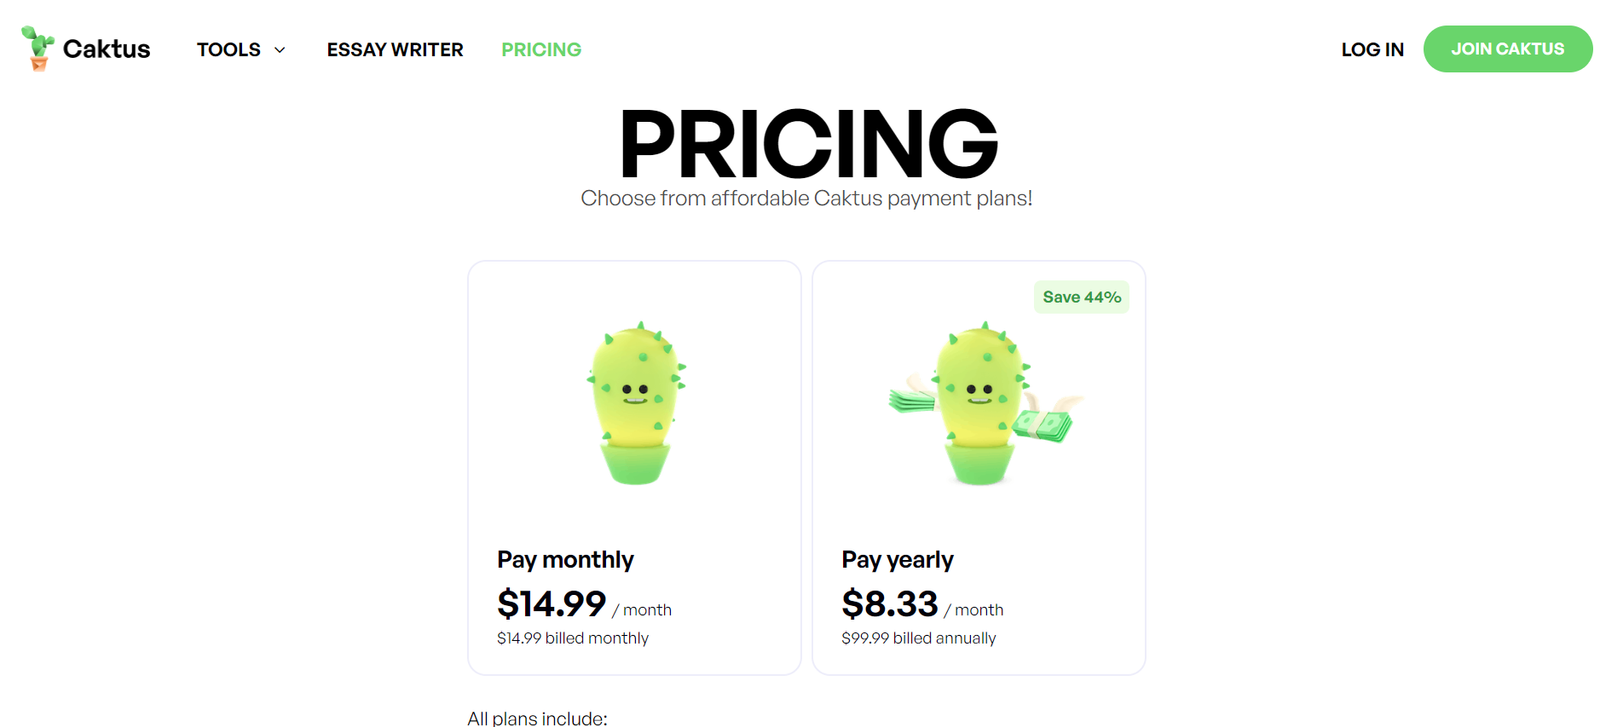Click the Caktus brand name text

(106, 49)
